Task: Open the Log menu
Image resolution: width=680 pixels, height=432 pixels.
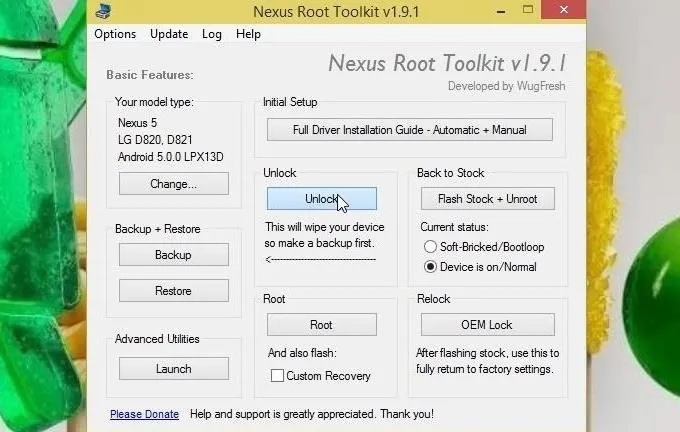Action: (212, 34)
